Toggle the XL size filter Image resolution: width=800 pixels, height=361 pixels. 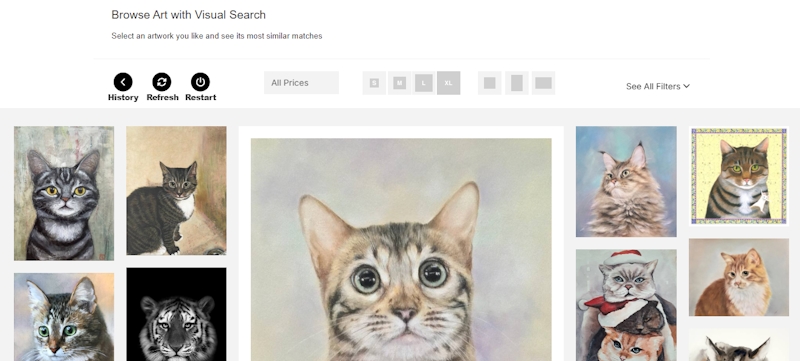(x=448, y=83)
